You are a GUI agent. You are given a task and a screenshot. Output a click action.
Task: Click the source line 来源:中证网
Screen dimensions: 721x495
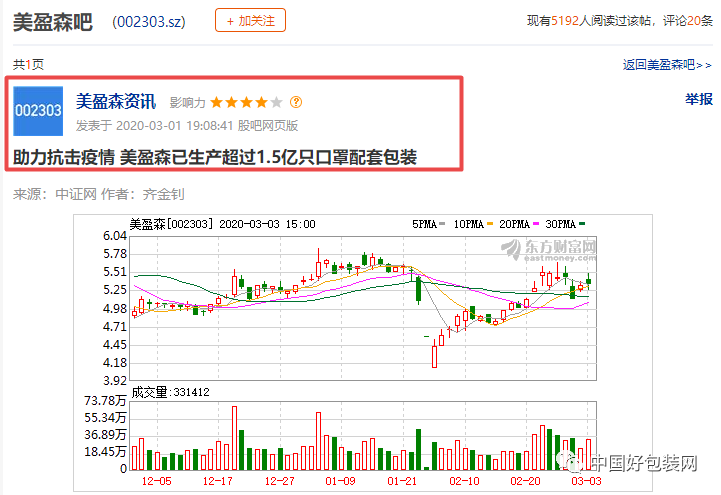(55, 194)
